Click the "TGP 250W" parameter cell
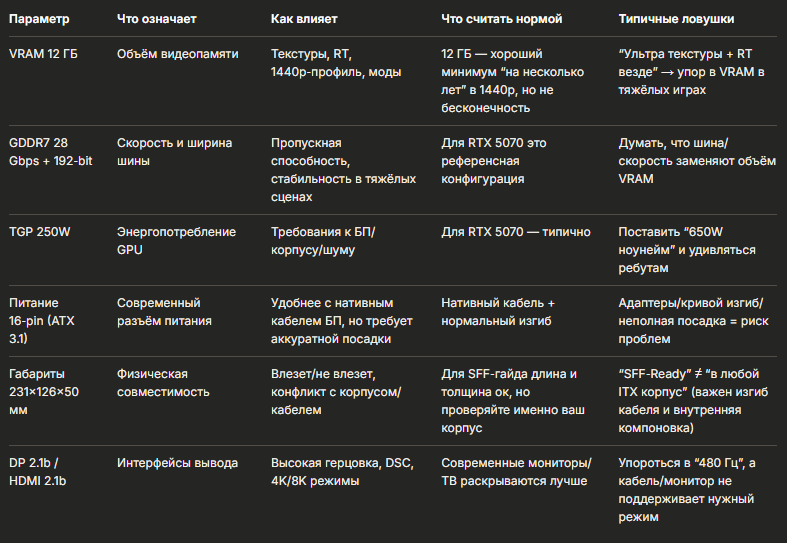 [x=40, y=232]
